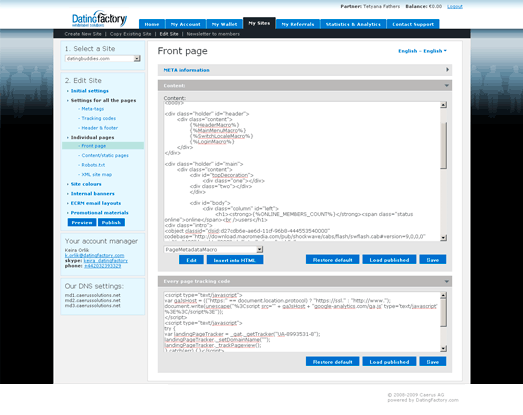This screenshot has height=415, width=523.
Task: Open the Contact Support tab
Action: 413,24
